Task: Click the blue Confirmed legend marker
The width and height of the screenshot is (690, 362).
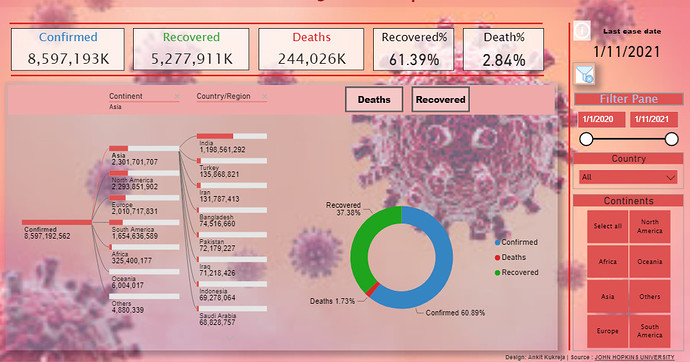Action: pyautogui.click(x=498, y=242)
